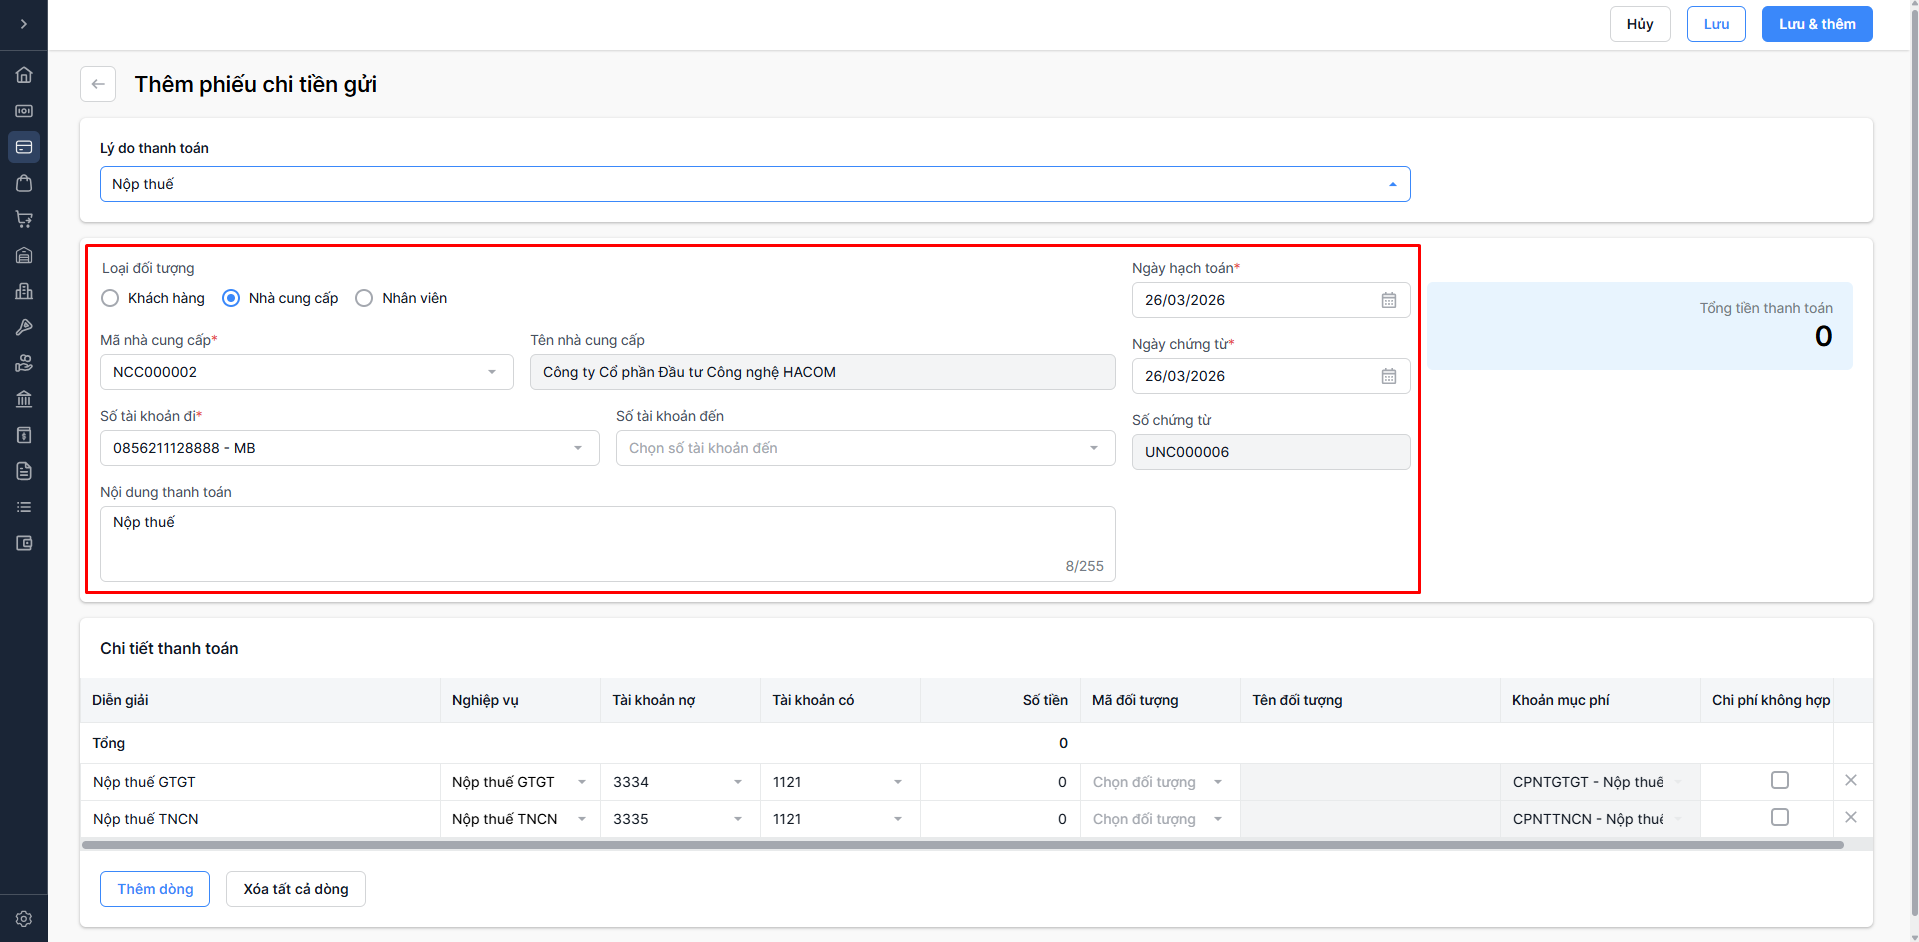Screen dimensions: 1919x942
Task: Open the Lý do thanh toán dropdown
Action: point(755,184)
